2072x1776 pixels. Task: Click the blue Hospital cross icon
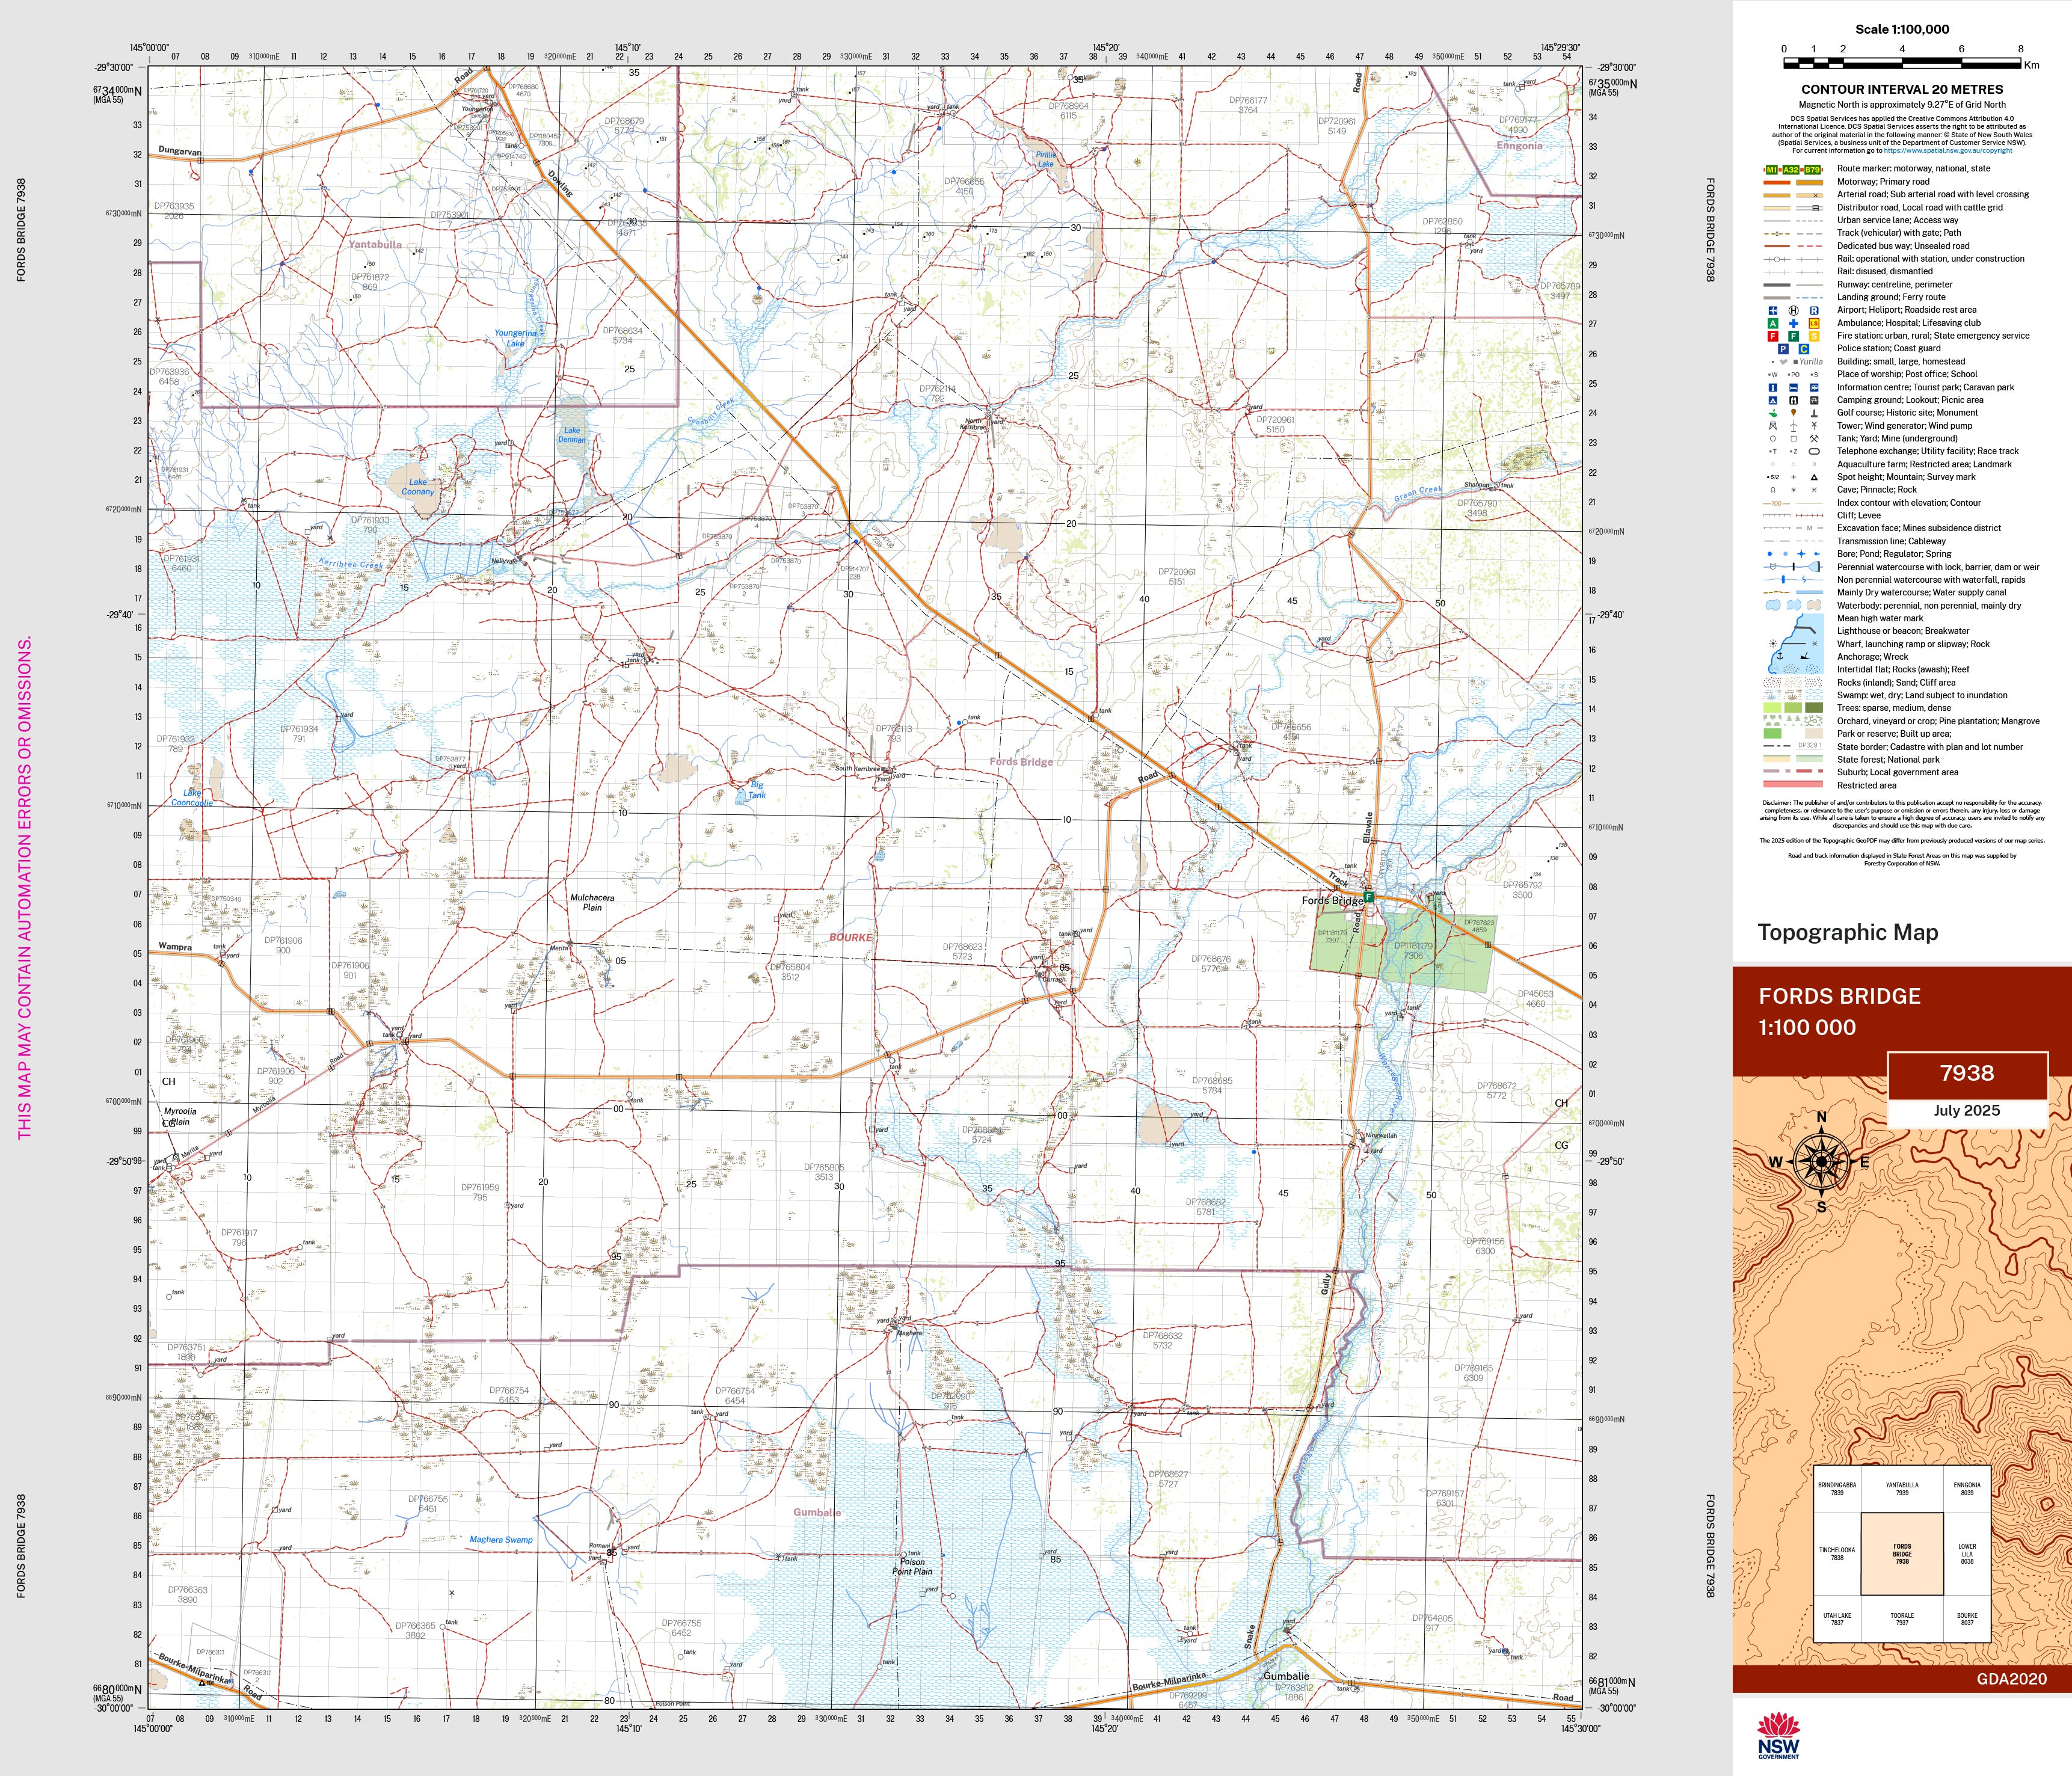point(1793,323)
